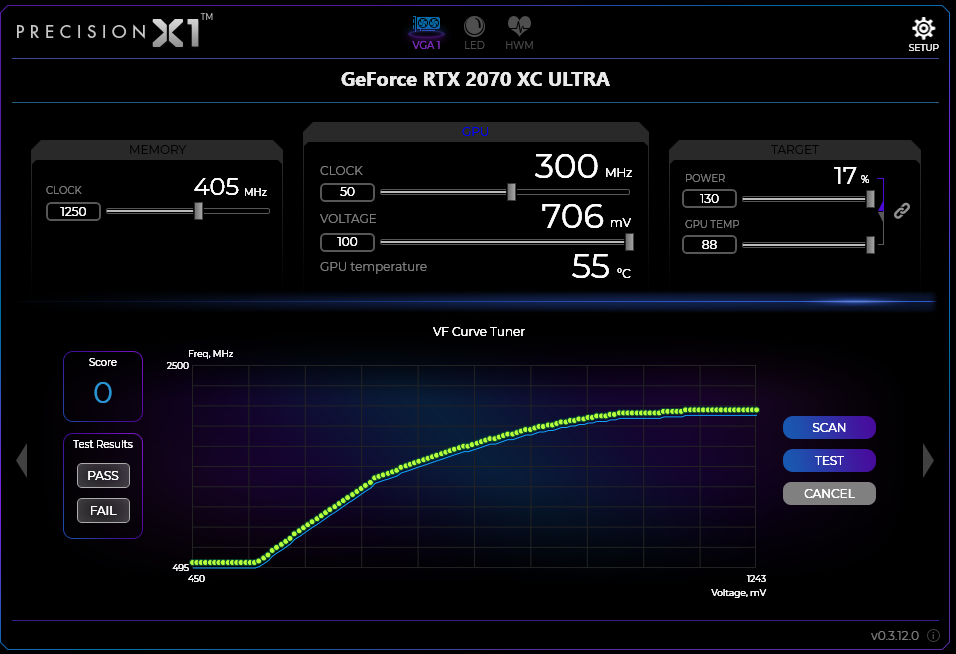Viewport: 956px width, 654px height.
Task: Go to previous panel with left arrow
Action: coord(22,460)
